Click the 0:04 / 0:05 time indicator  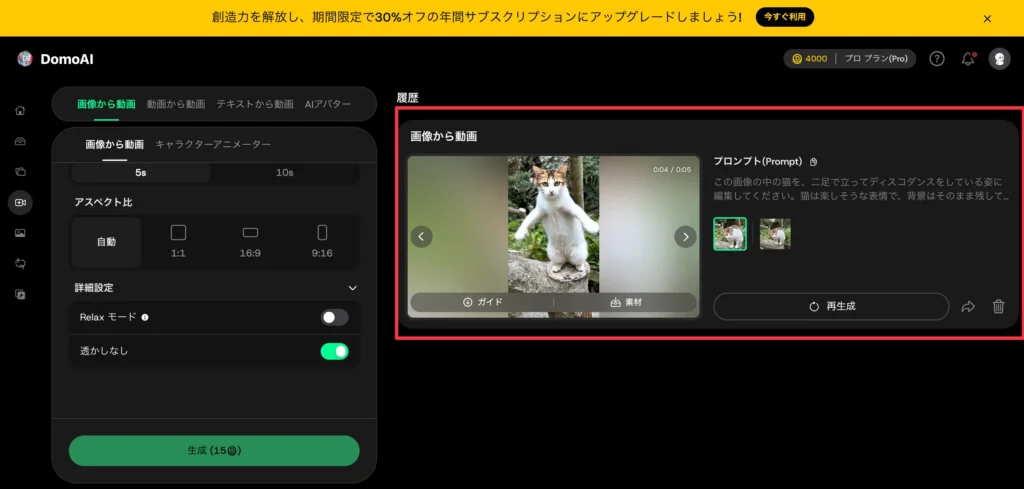(x=671, y=169)
